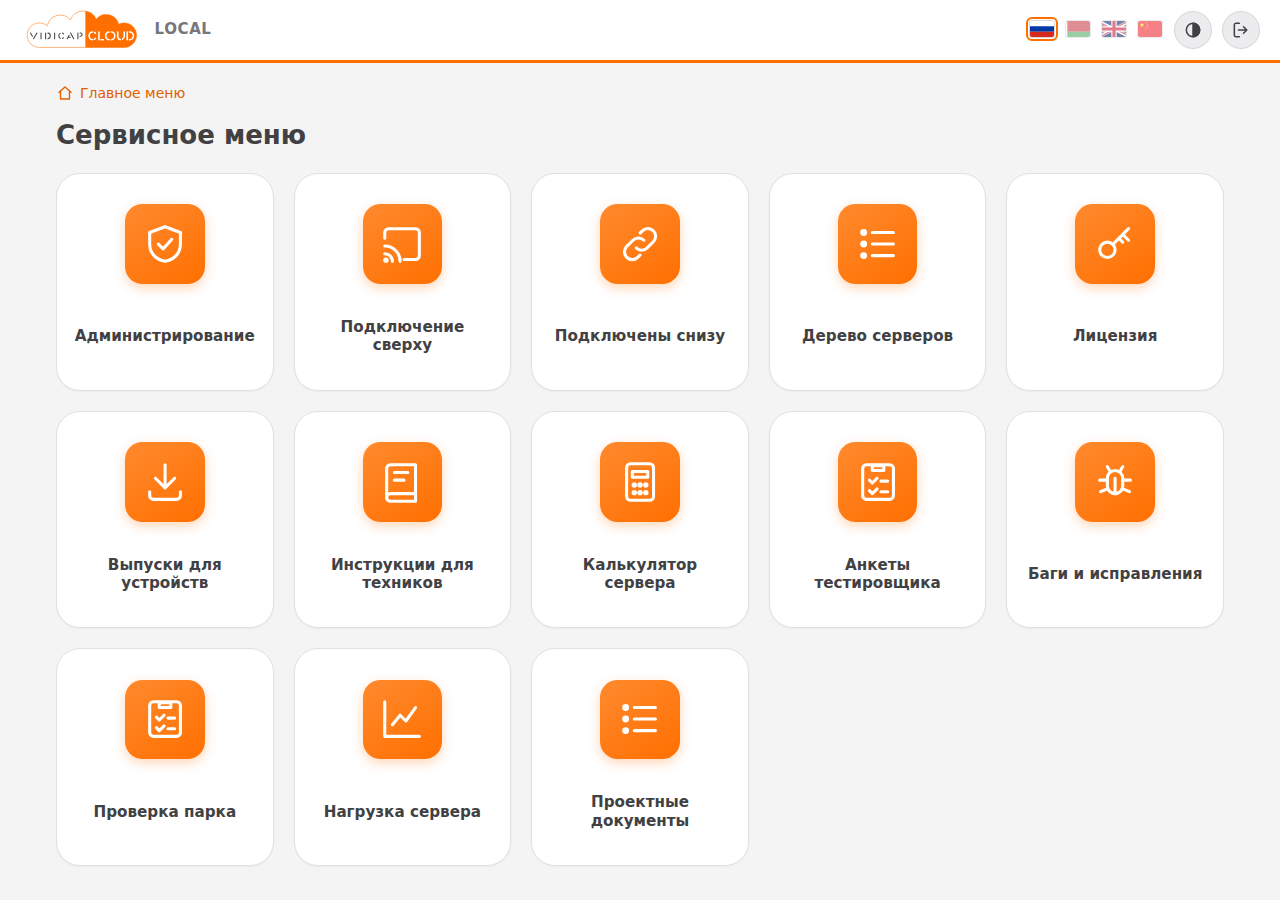Viewport: 1280px width, 900px height.
Task: Open the Анкеты тестировщика tile
Action: point(877,520)
